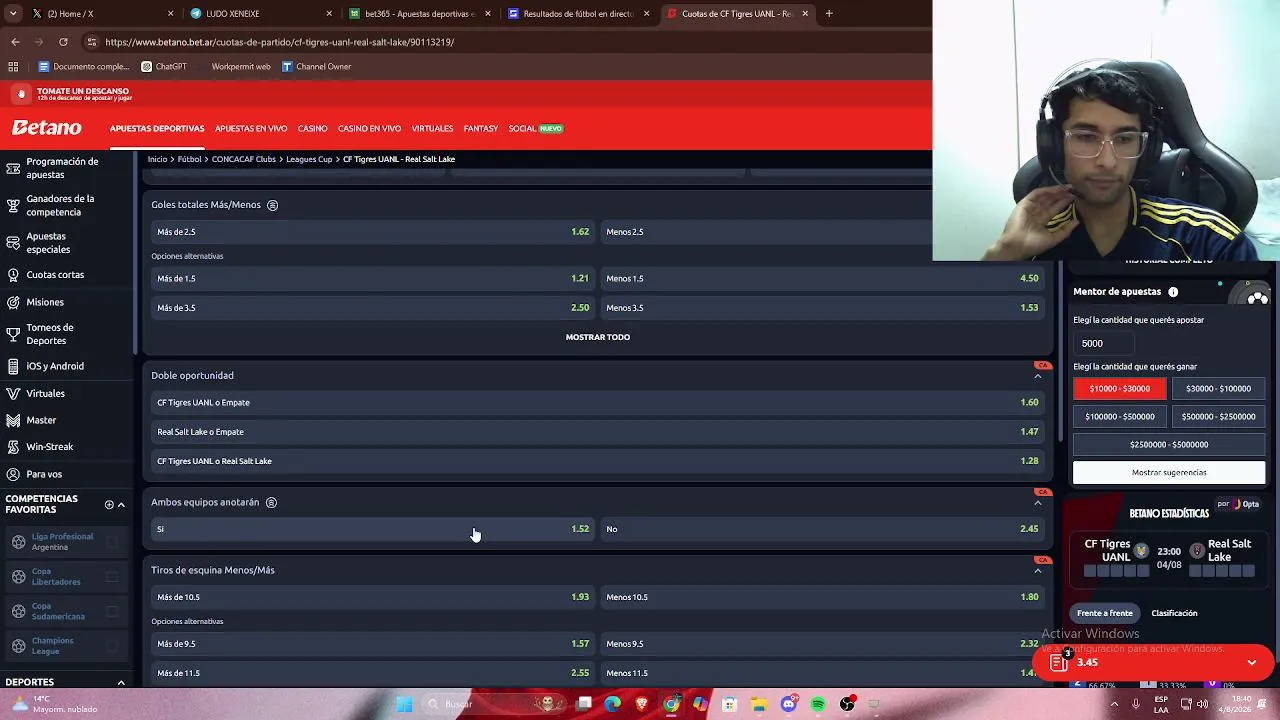Image resolution: width=1280 pixels, height=720 pixels.
Task: Open Programación de apuestas sidebar icon
Action: pos(13,168)
